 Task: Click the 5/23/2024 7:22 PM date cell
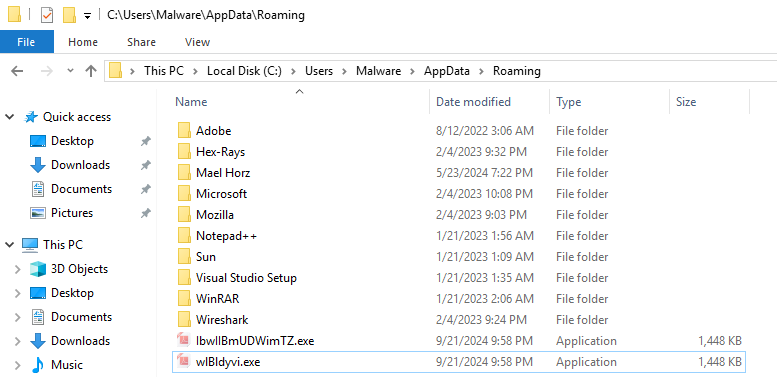(x=484, y=173)
